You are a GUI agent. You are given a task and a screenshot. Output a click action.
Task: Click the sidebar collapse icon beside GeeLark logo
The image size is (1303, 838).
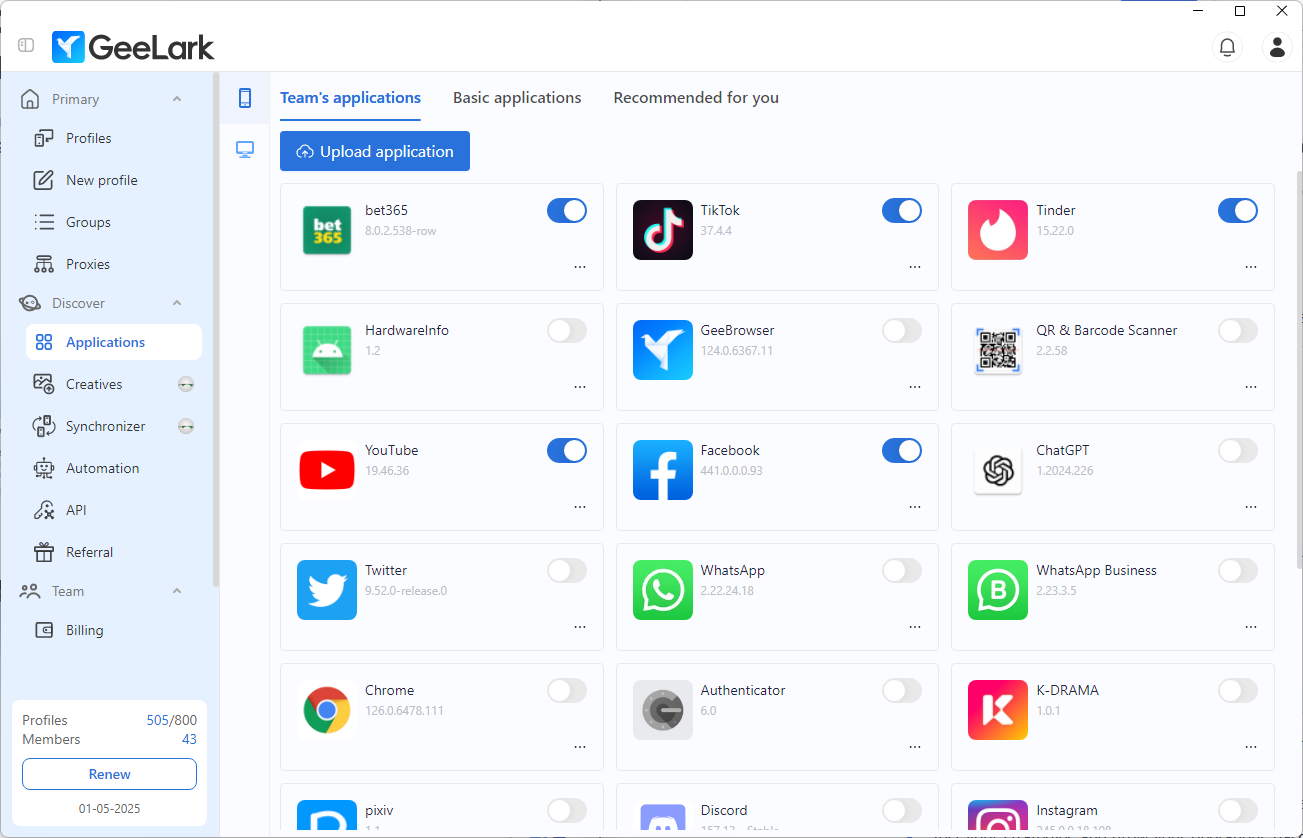26,45
